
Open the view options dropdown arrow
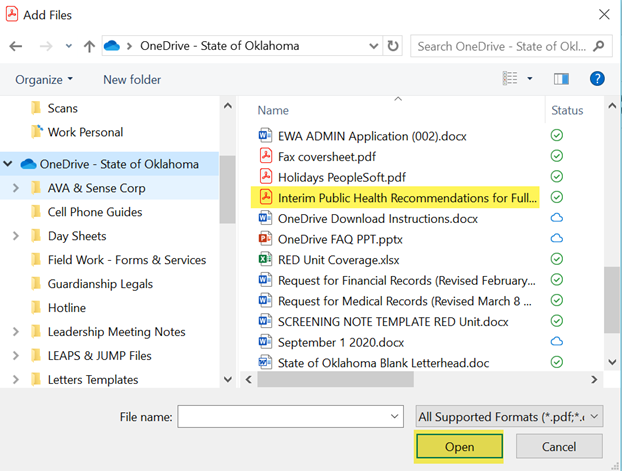tap(530, 79)
